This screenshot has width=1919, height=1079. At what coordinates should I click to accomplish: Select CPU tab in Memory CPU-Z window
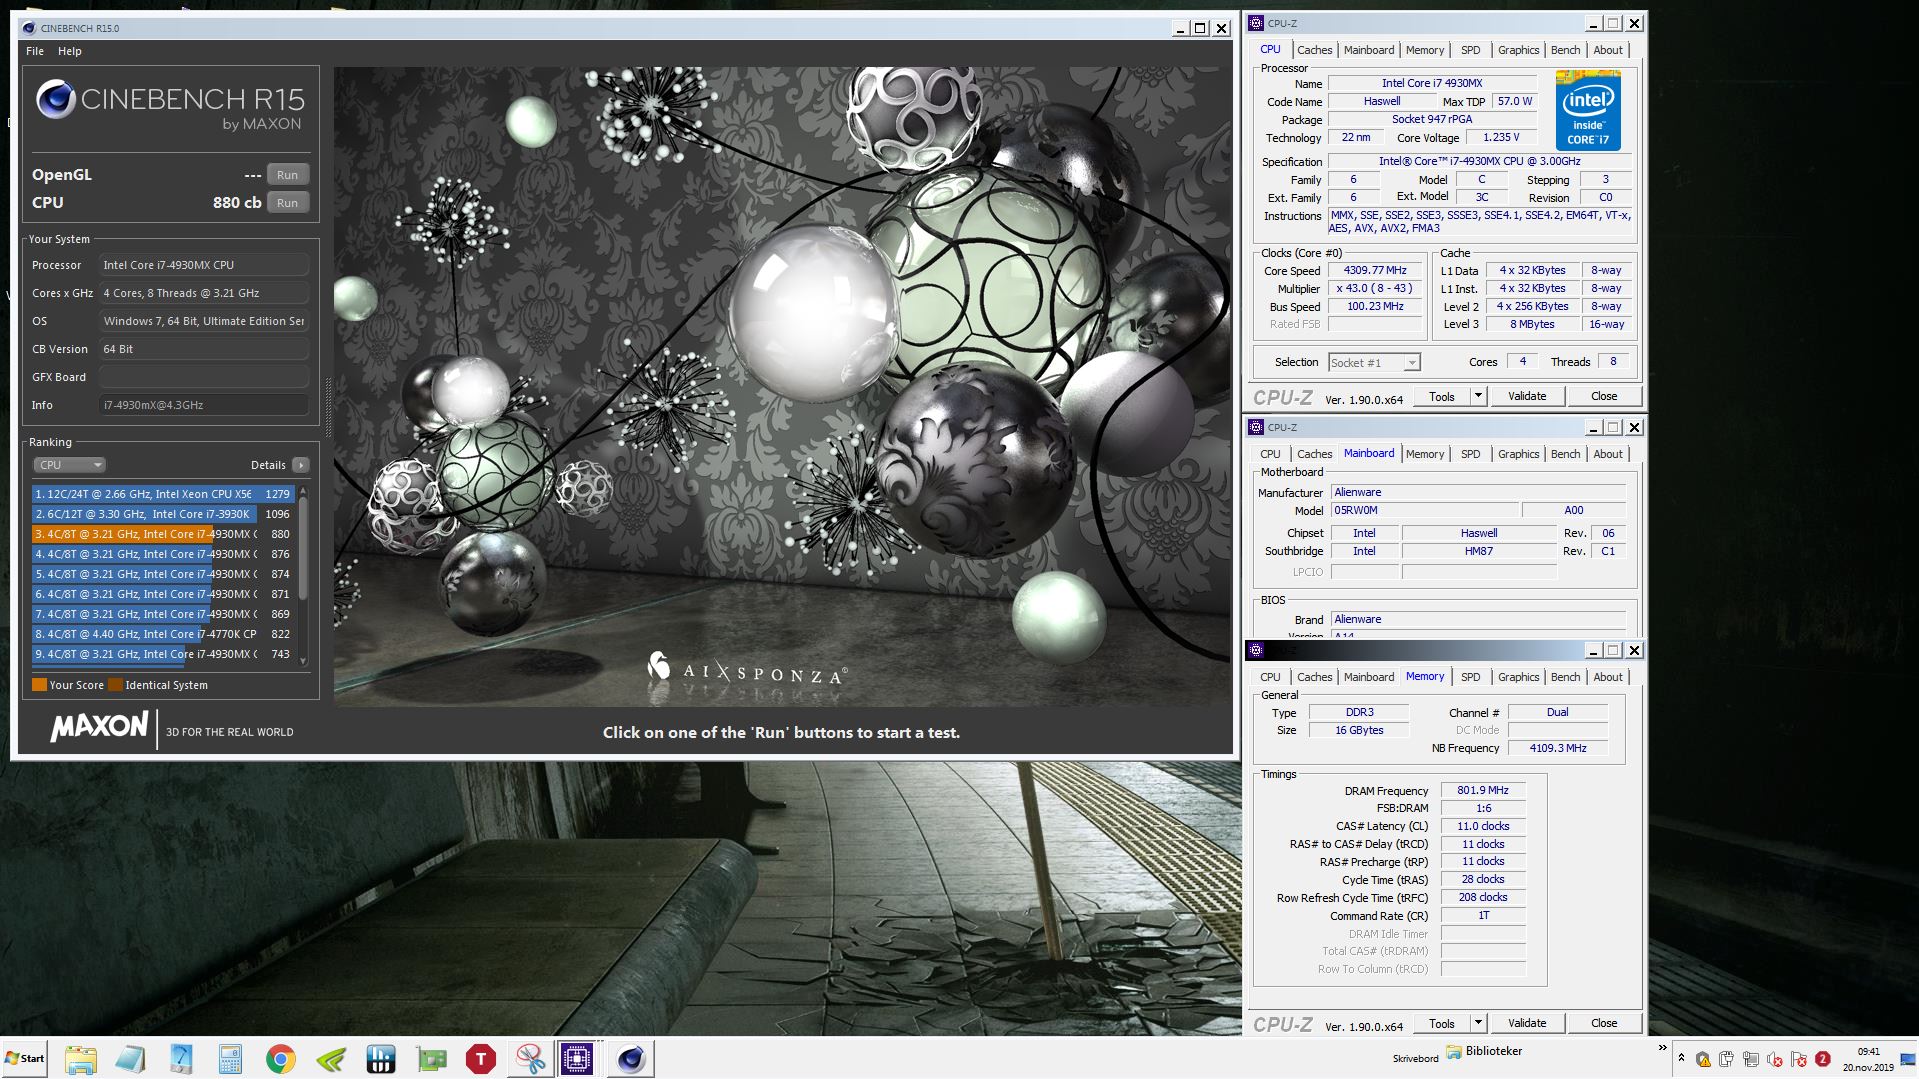1270,677
